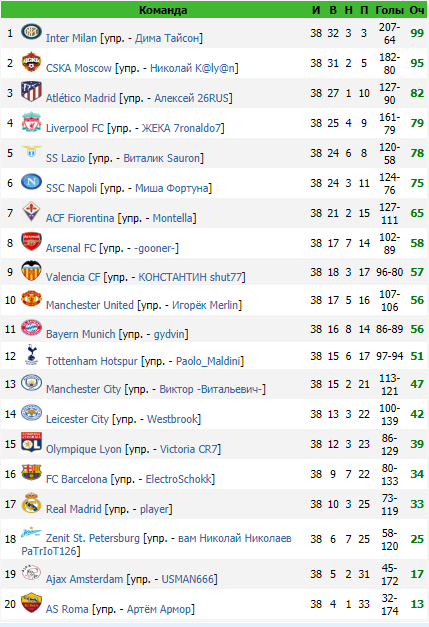Click the FC Barcelona crest icon
This screenshot has height=627, width=429.
(x=31, y=472)
